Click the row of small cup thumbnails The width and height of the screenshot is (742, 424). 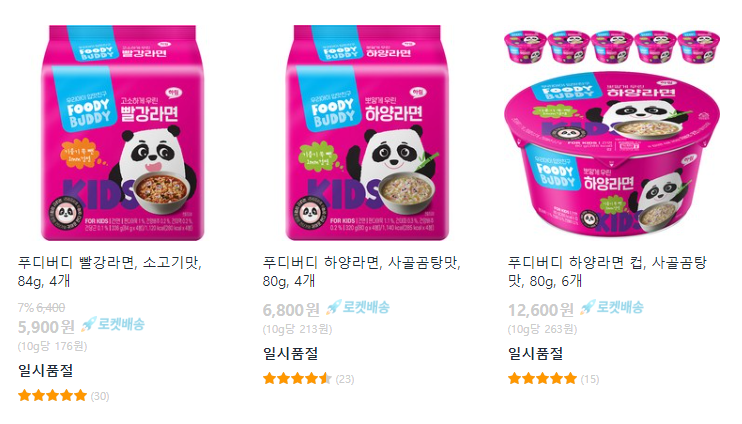[x=612, y=47]
